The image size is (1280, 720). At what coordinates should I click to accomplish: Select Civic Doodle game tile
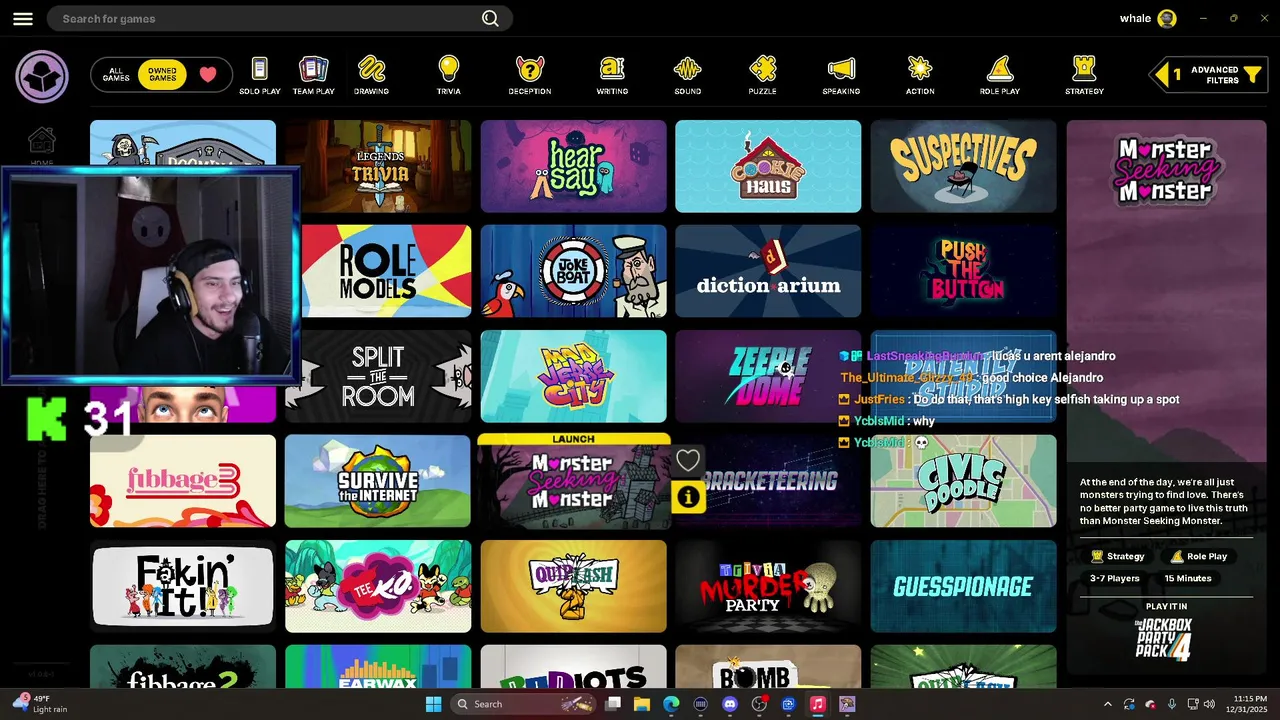point(963,481)
